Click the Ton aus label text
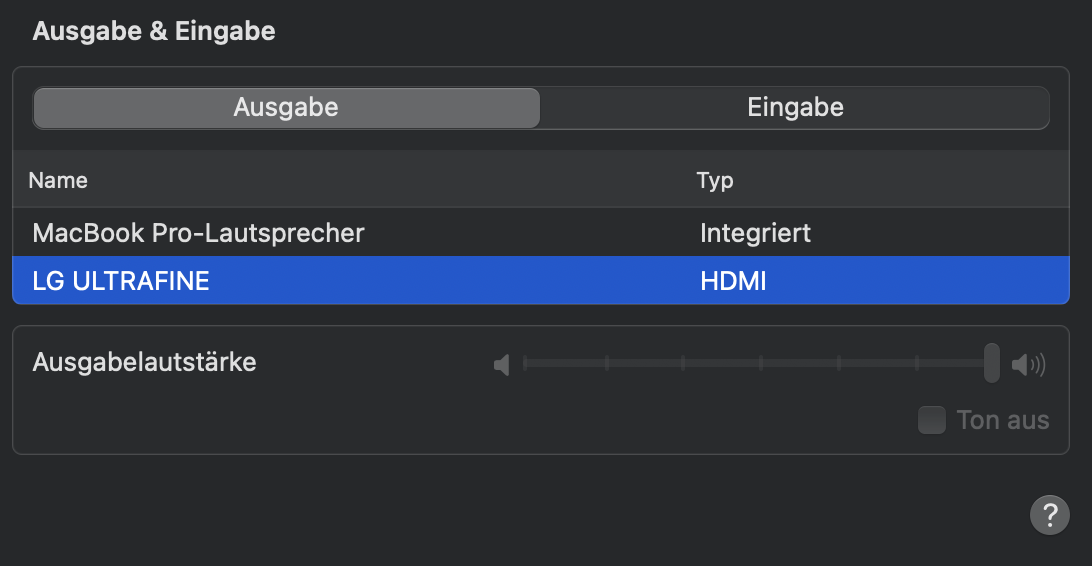 pos(1003,420)
